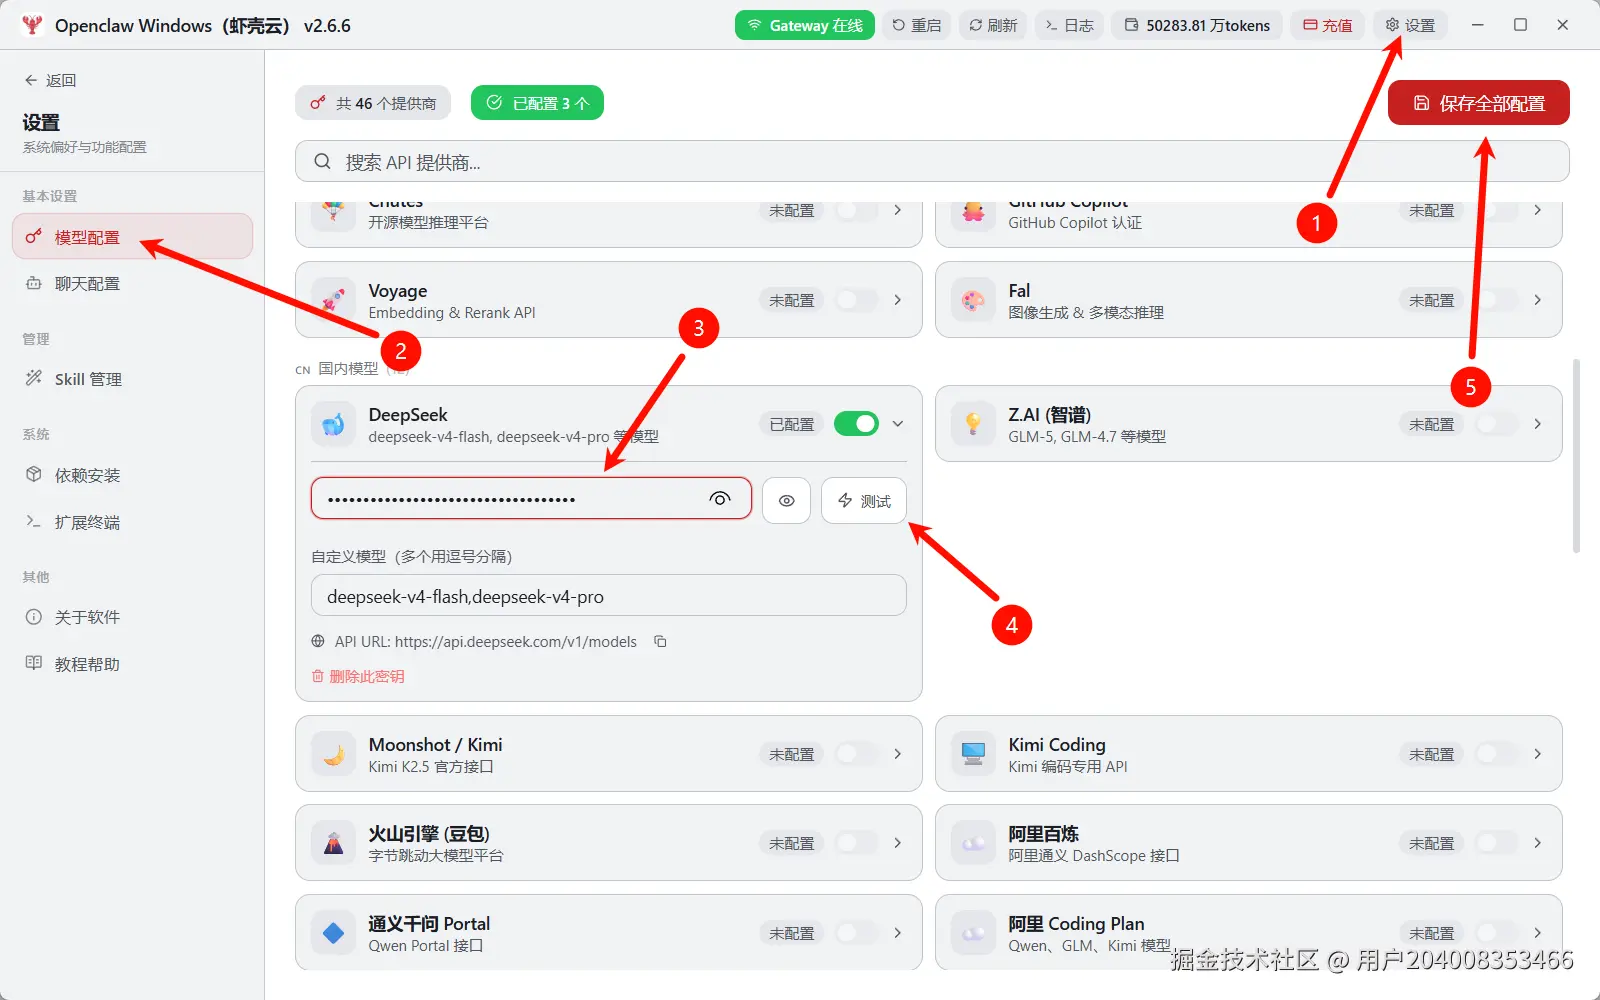
Task: Click the GitHub Copilot provider icon
Action: coord(974,212)
